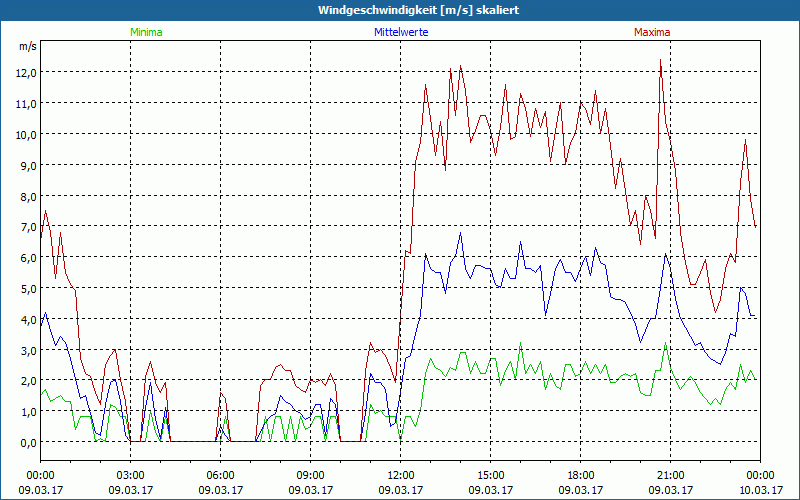Select the 12,0 y-axis value
Screen dimensions: 800x500
pyautogui.click(x=27, y=73)
